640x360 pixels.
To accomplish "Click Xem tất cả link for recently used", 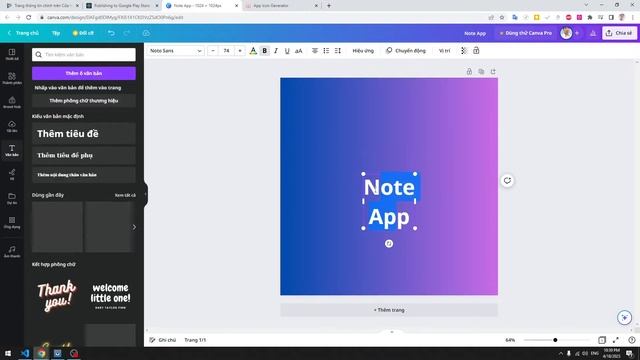I will 125,195.
